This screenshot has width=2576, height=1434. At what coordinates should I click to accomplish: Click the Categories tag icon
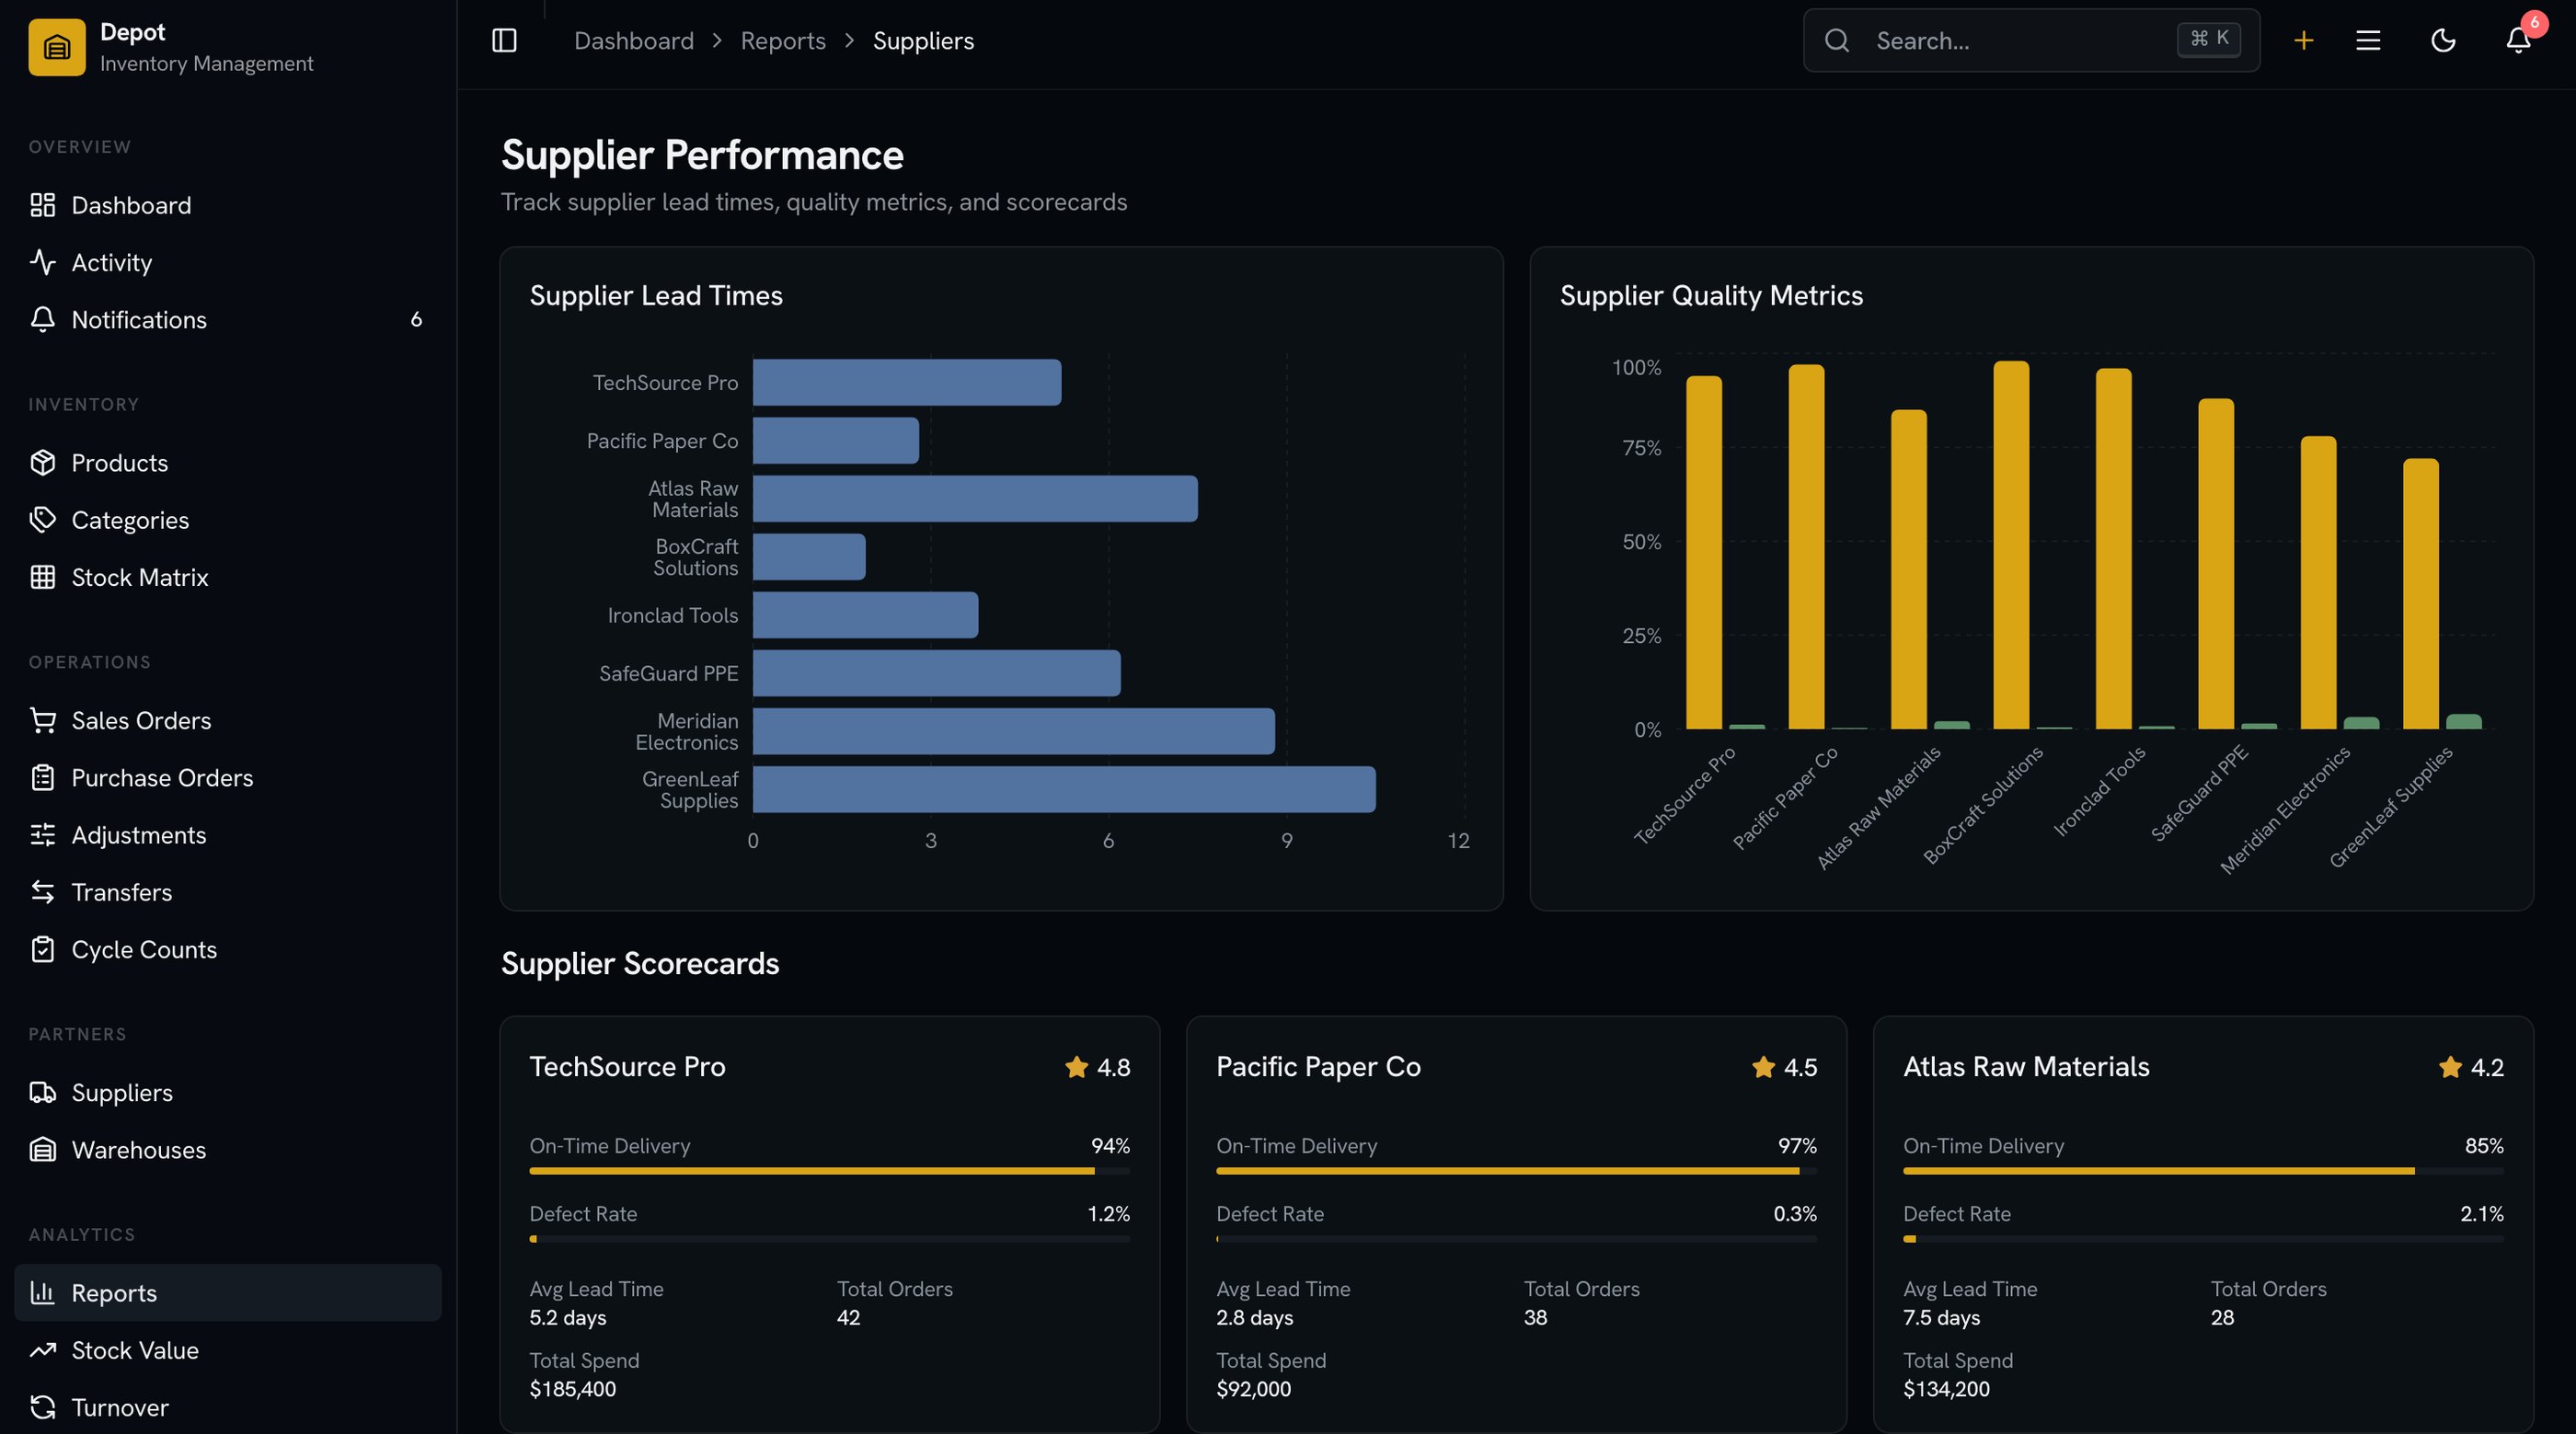pyautogui.click(x=43, y=520)
